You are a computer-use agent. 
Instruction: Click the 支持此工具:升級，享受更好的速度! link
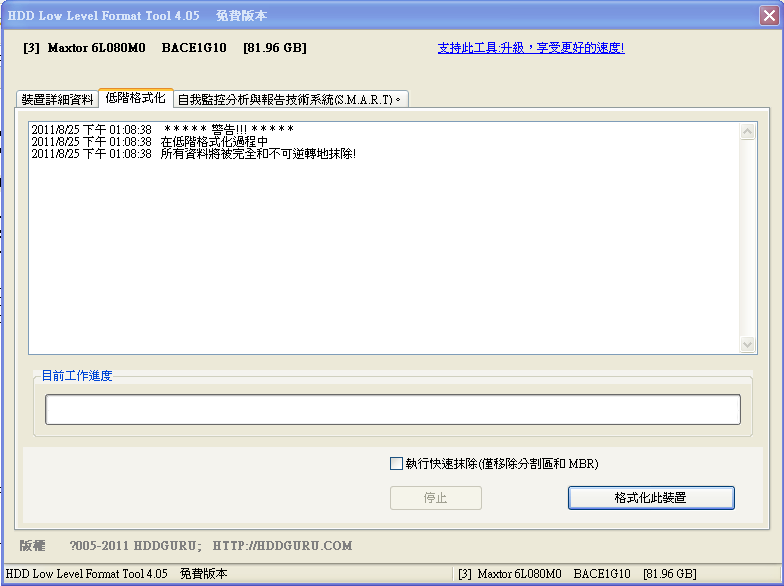point(531,48)
